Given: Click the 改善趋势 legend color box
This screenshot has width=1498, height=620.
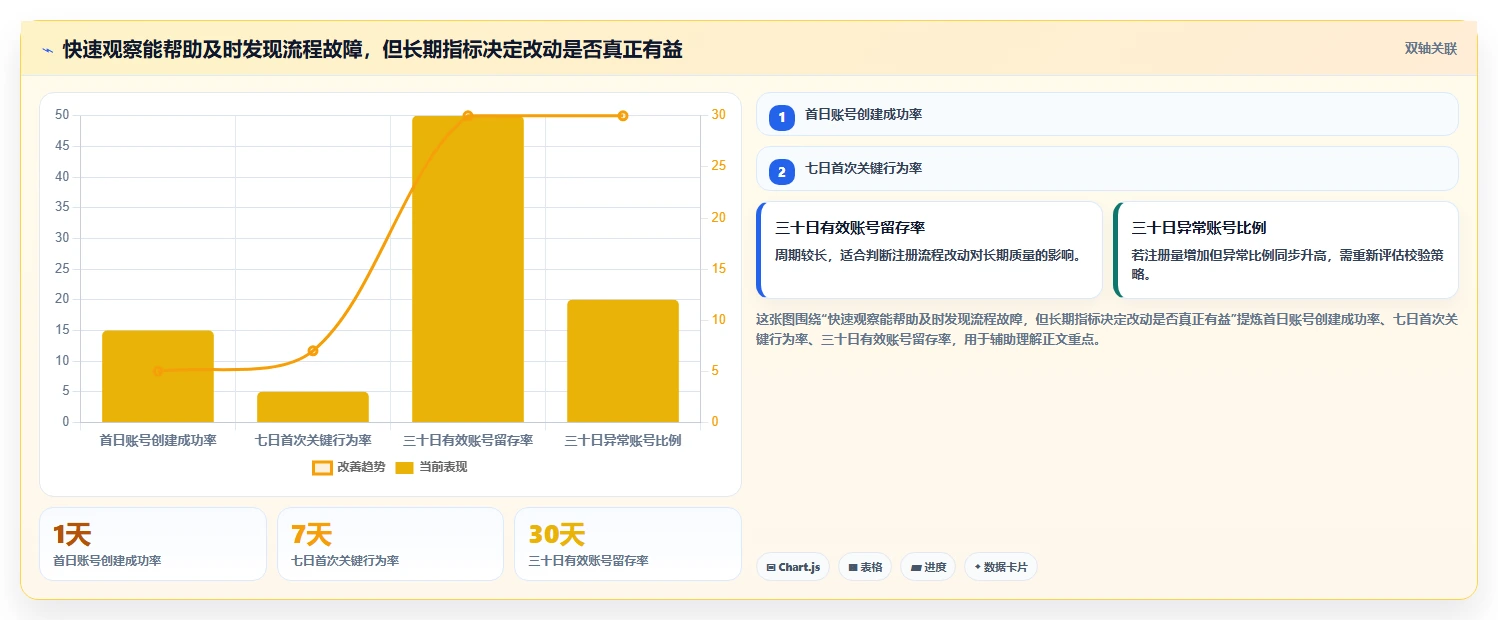Looking at the screenshot, I should pos(322,467).
